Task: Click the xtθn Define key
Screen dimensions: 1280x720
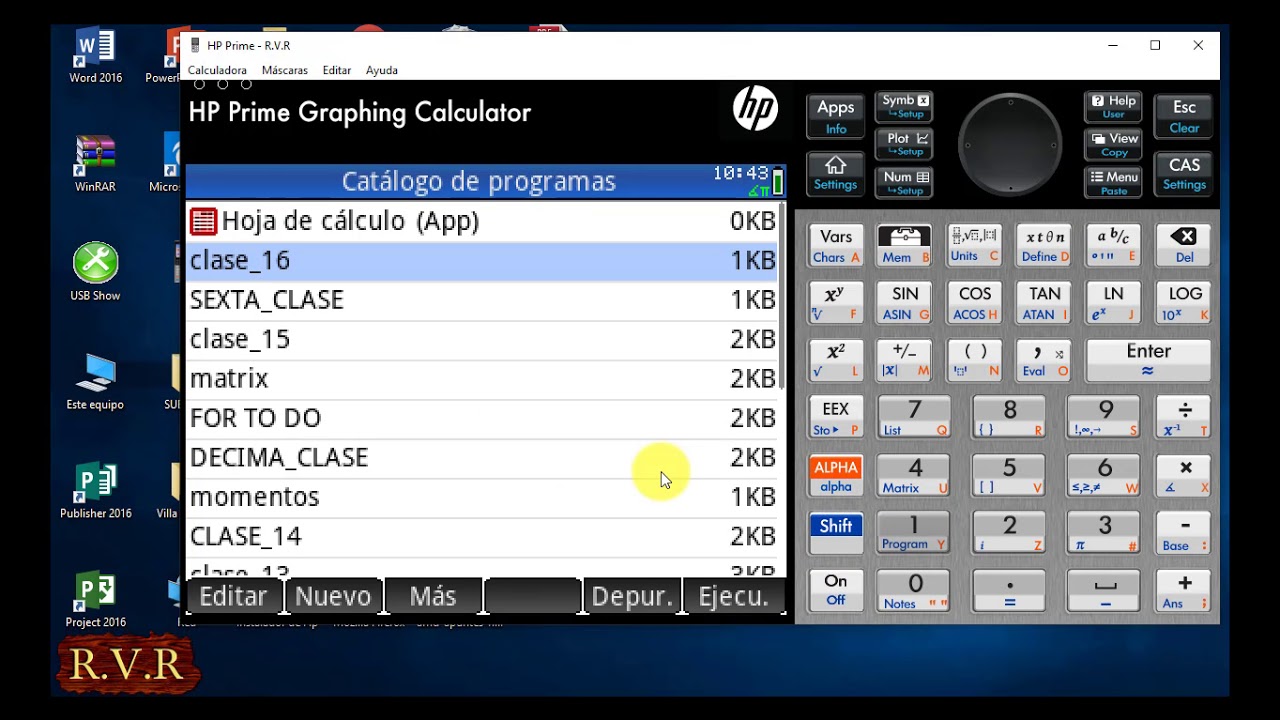Action: (1045, 246)
